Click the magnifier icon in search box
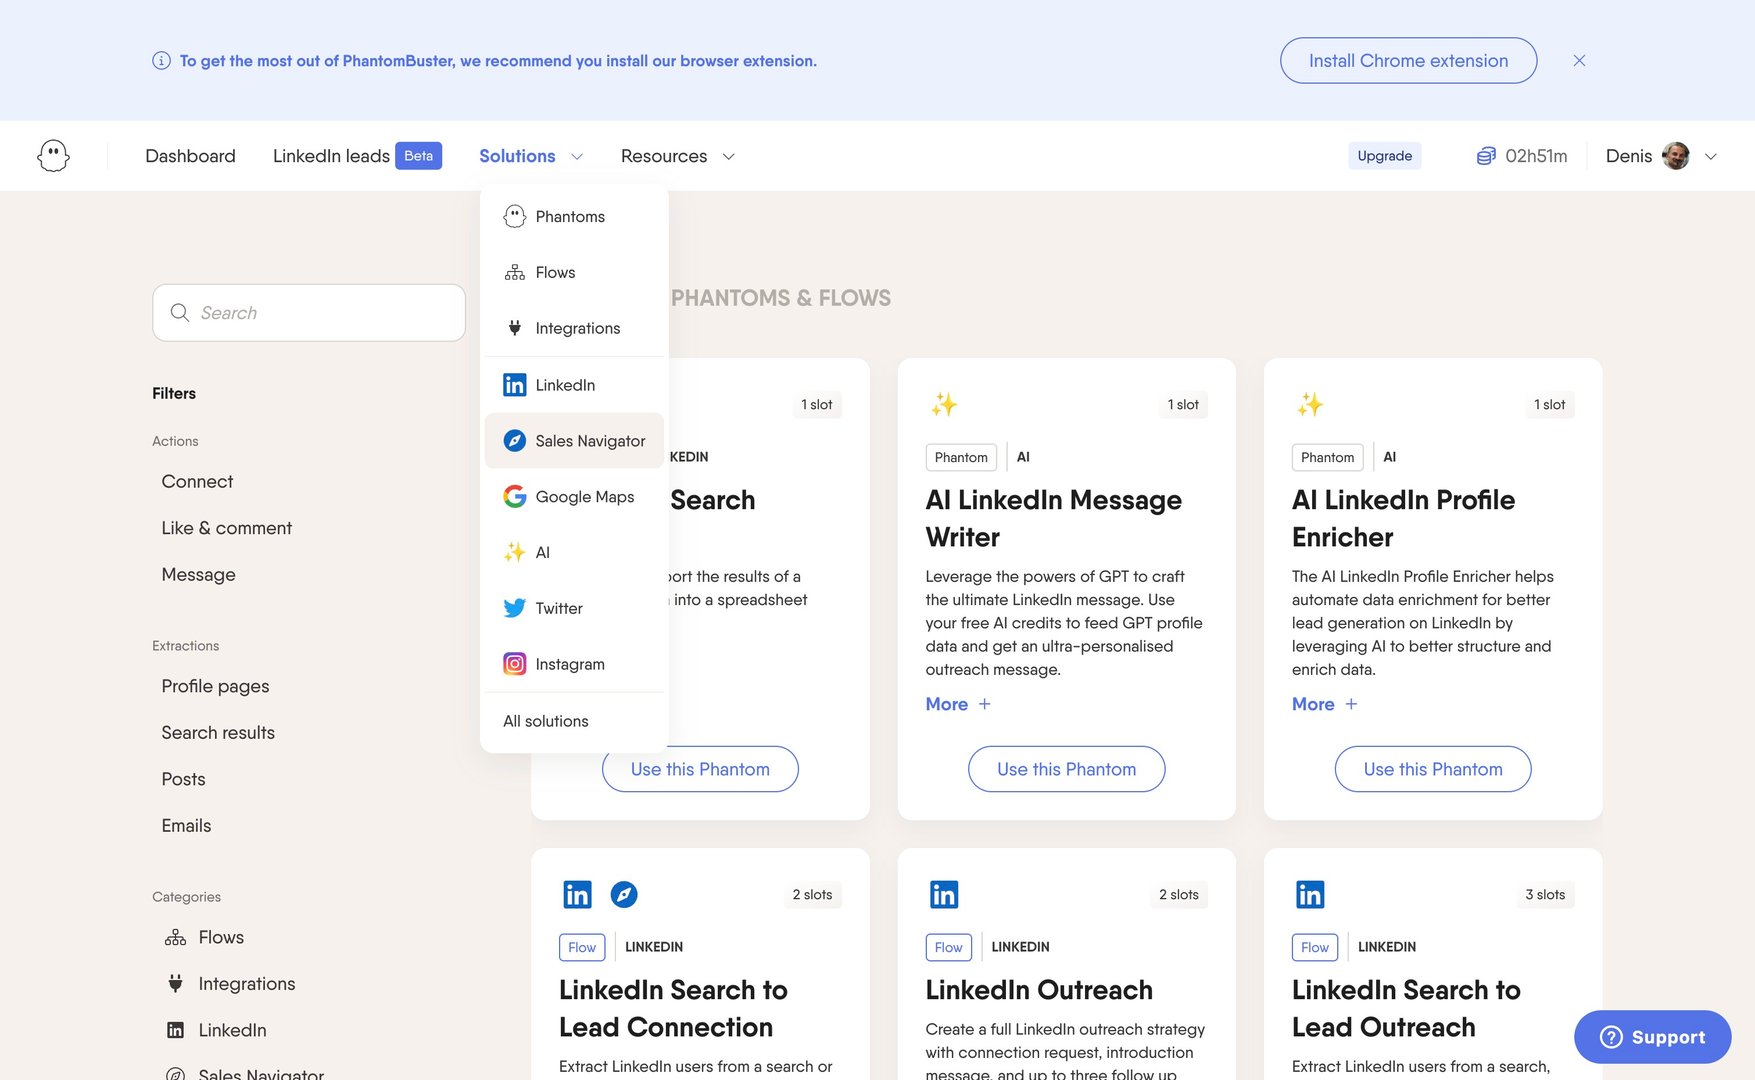Screen dimensions: 1755x1080 click(179, 312)
